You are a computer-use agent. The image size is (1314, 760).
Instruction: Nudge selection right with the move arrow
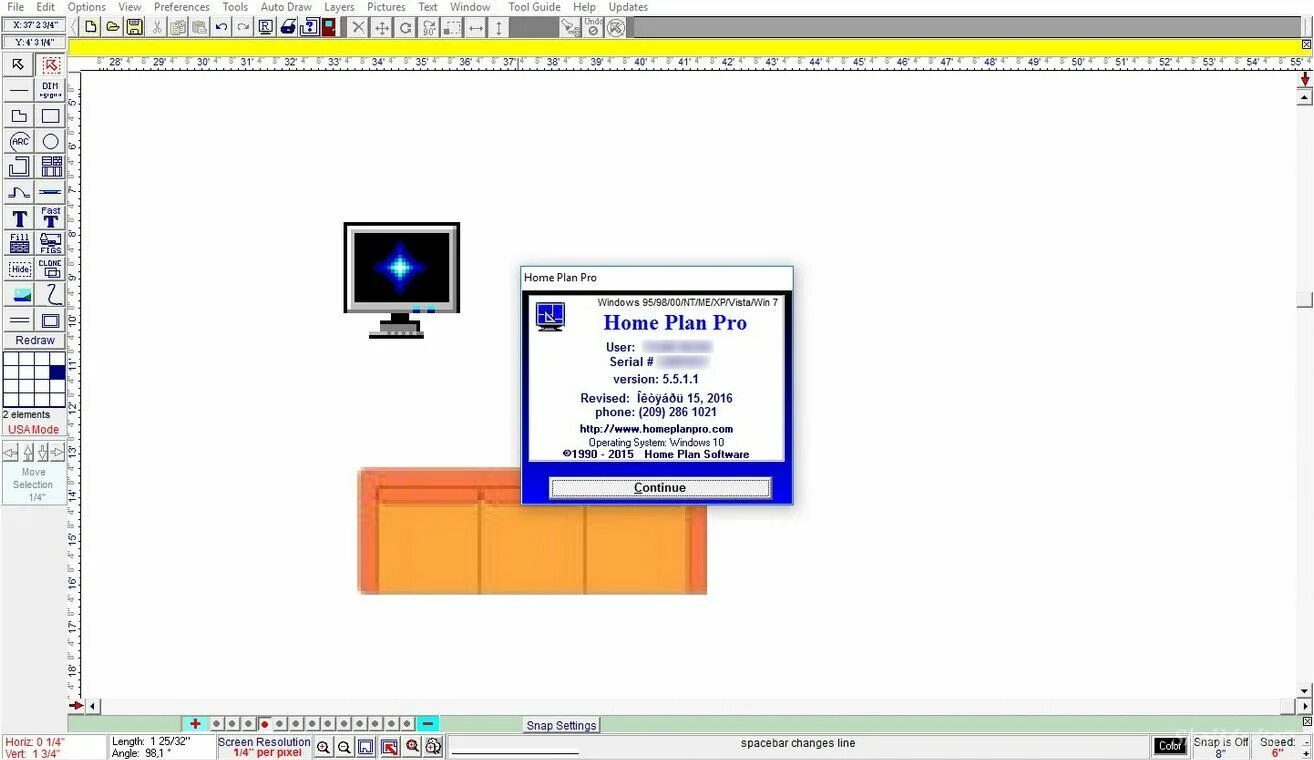pyautogui.click(x=58, y=453)
